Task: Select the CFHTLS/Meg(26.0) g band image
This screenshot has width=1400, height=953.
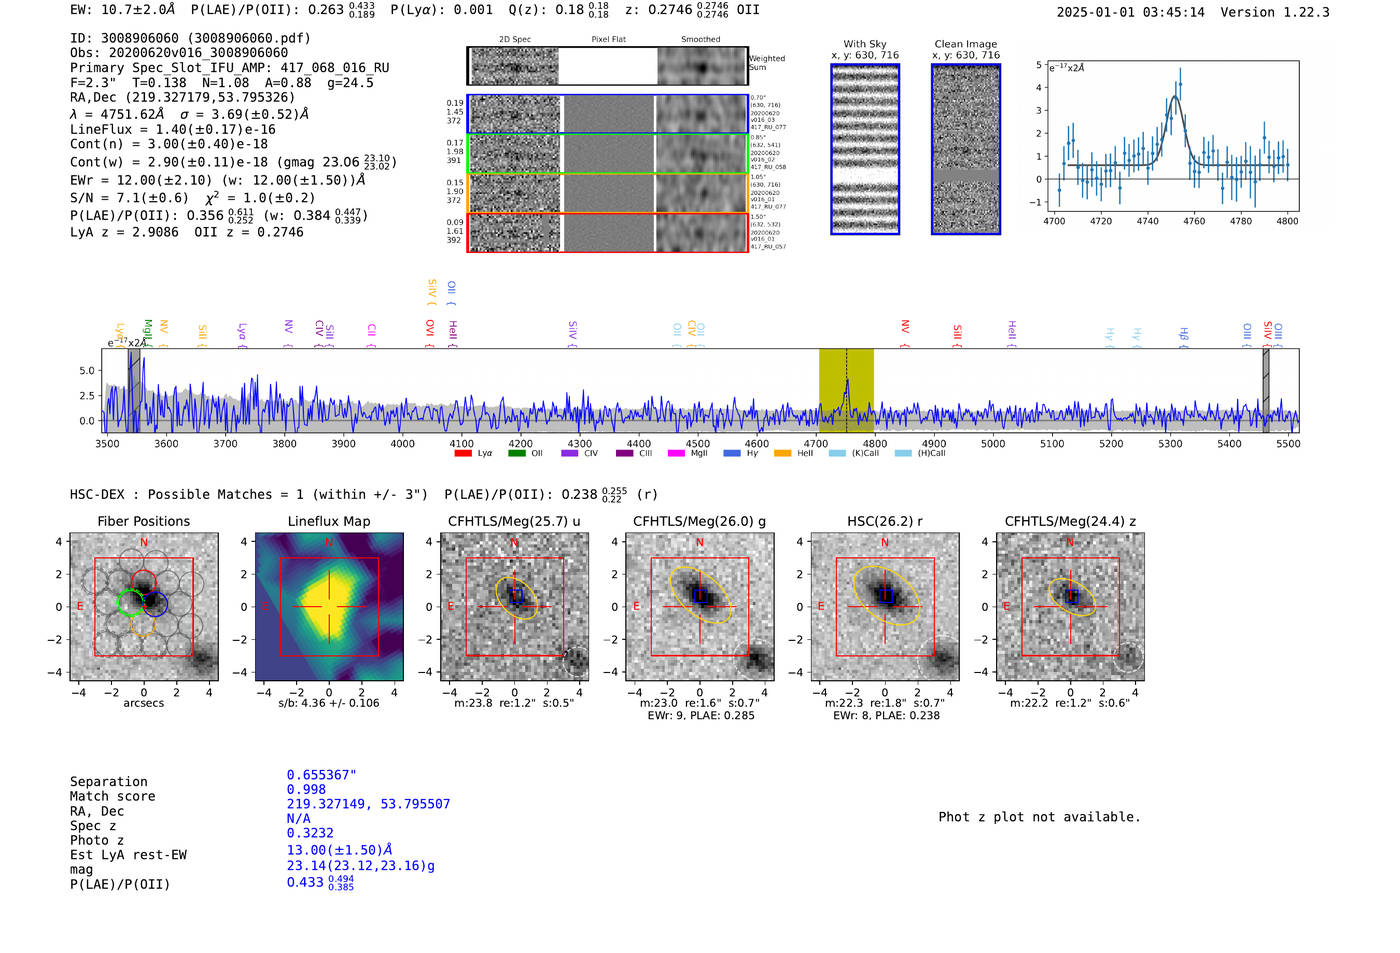Action: (699, 607)
